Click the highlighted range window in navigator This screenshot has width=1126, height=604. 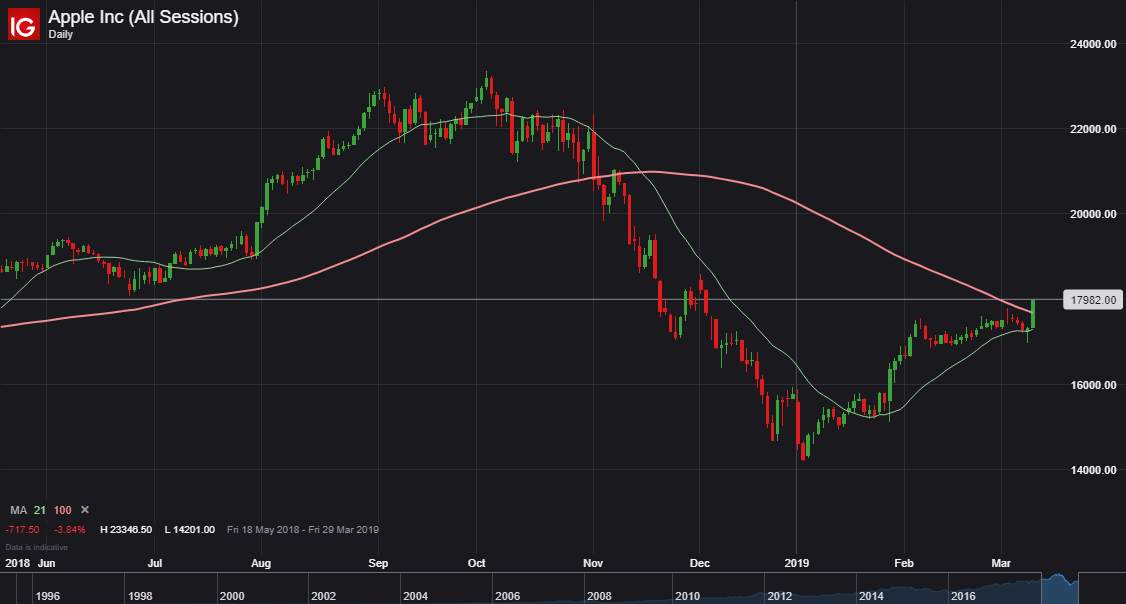click(1060, 588)
